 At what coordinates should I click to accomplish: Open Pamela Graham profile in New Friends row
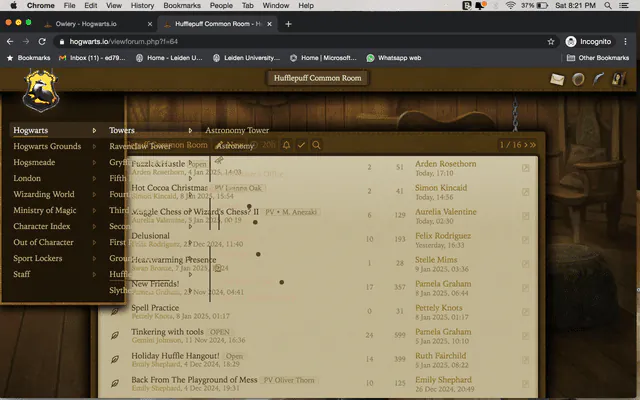coord(443,284)
